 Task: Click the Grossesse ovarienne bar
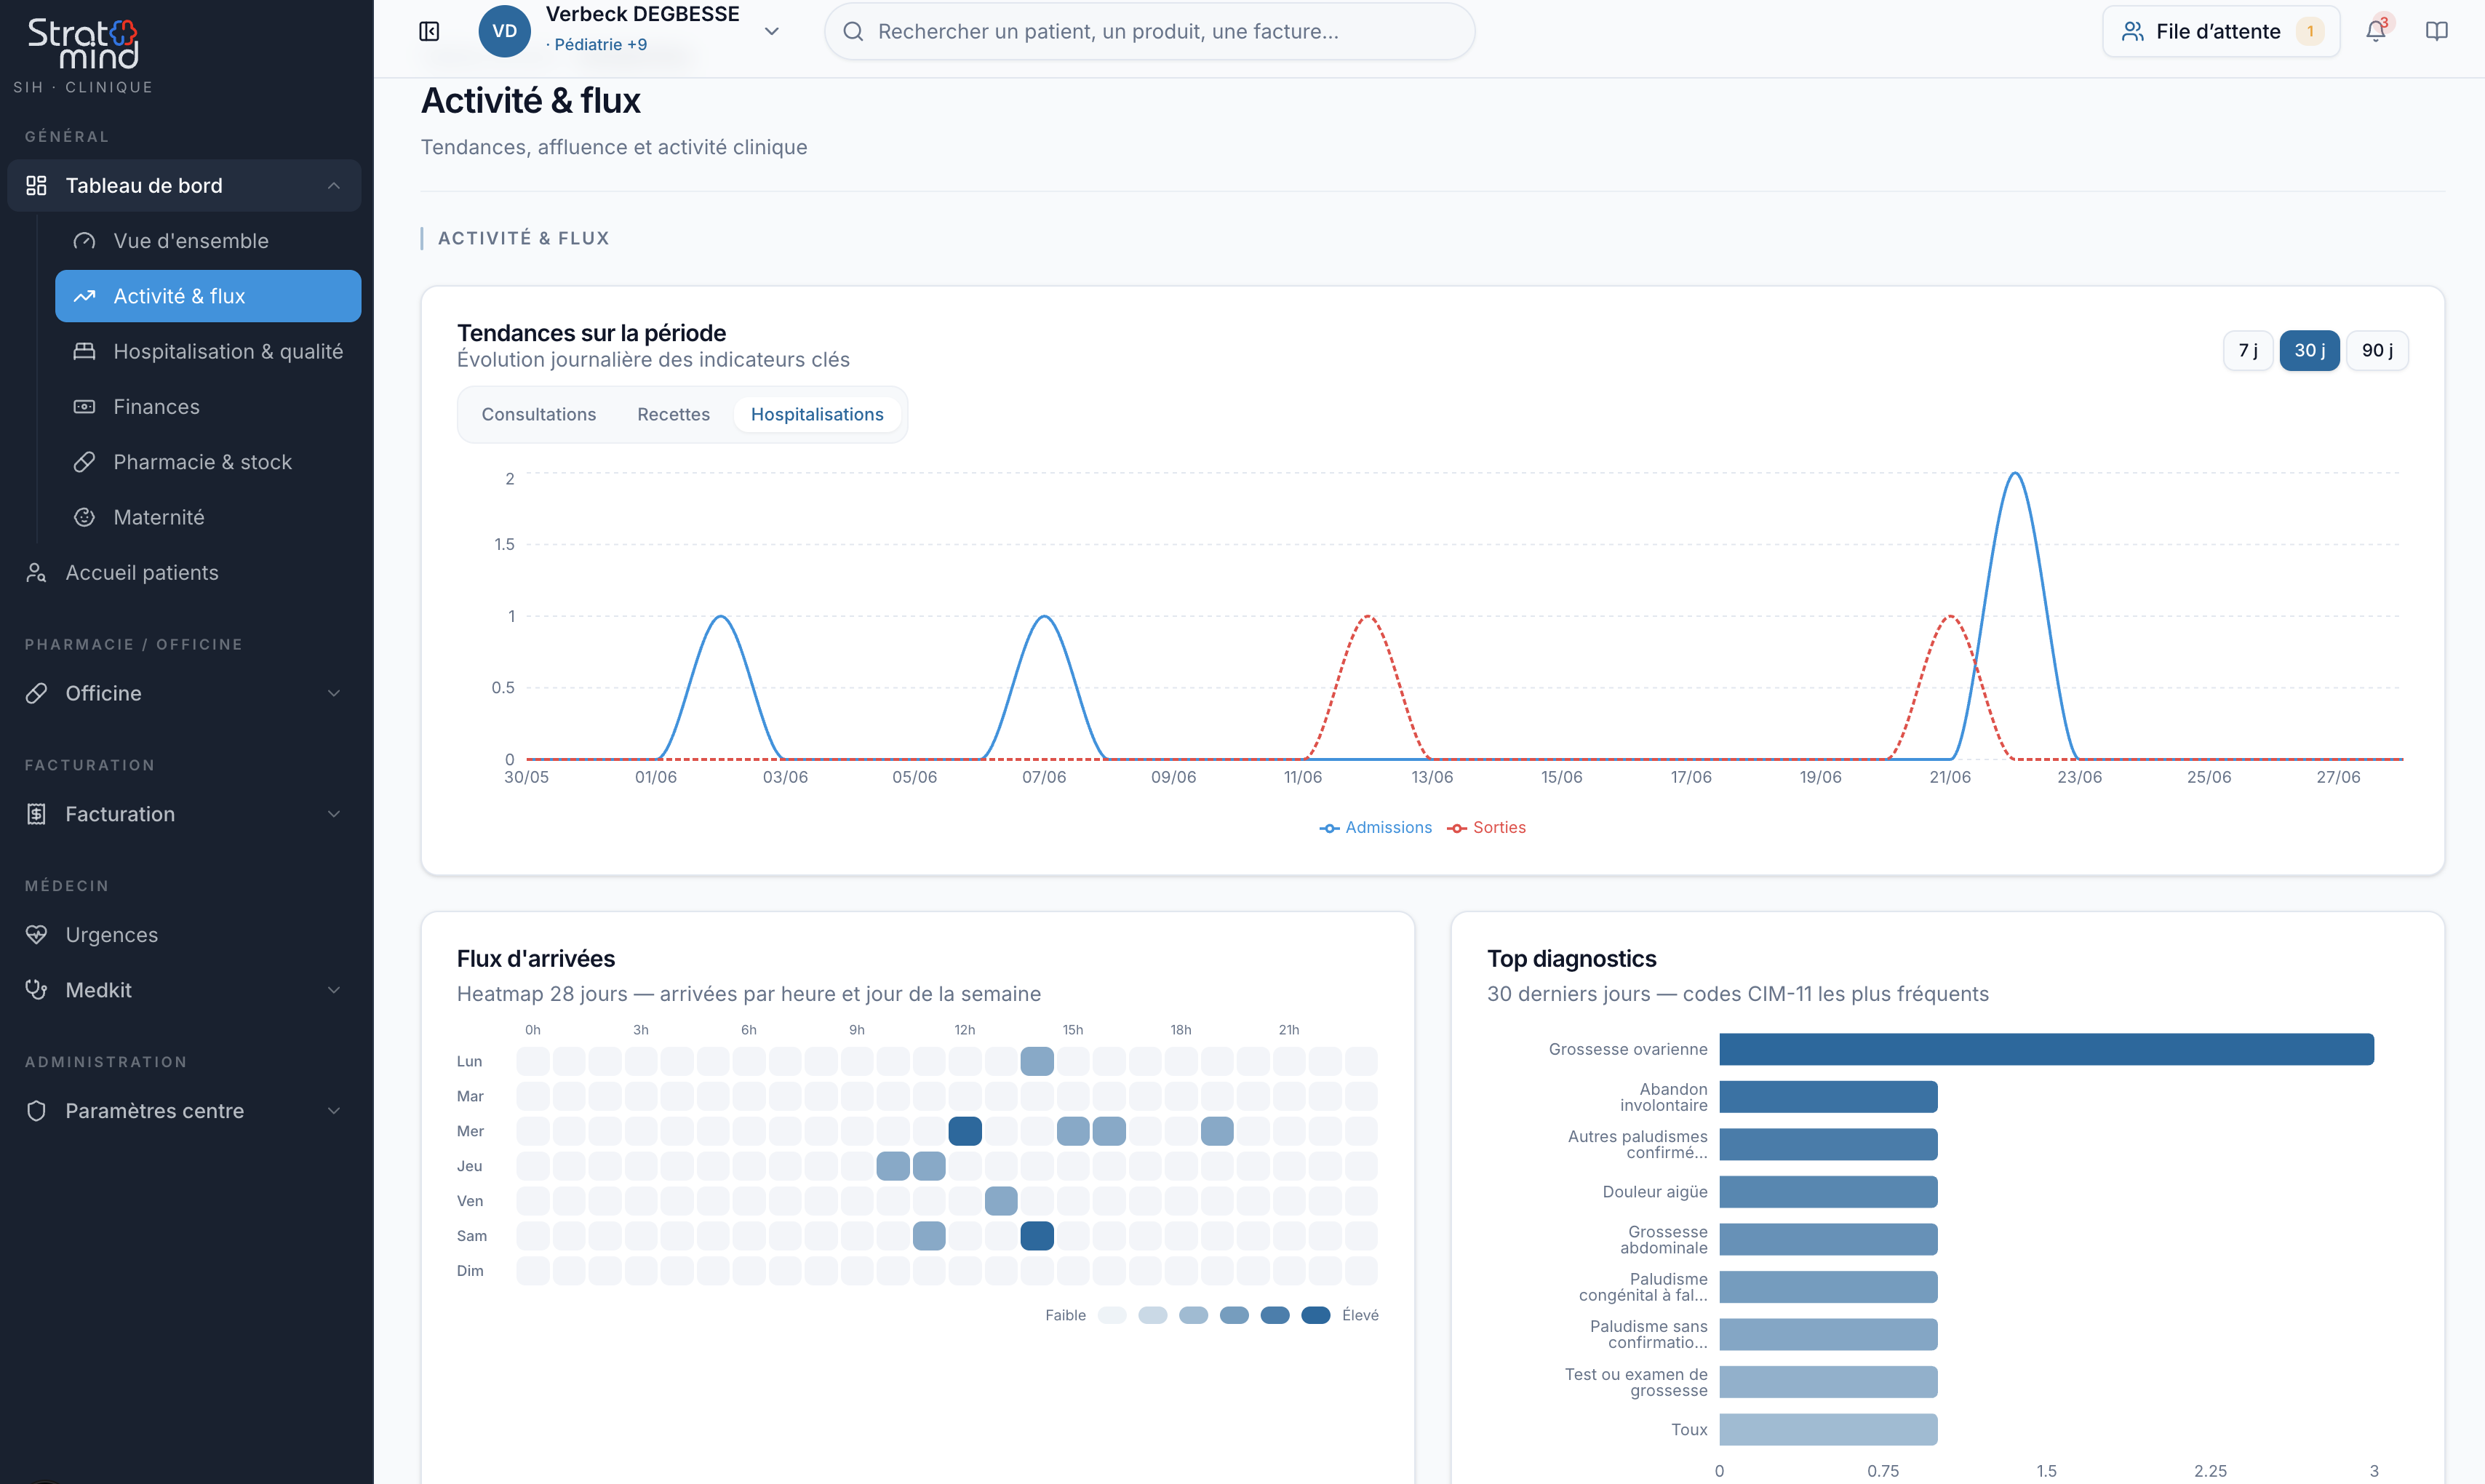pos(2046,1049)
